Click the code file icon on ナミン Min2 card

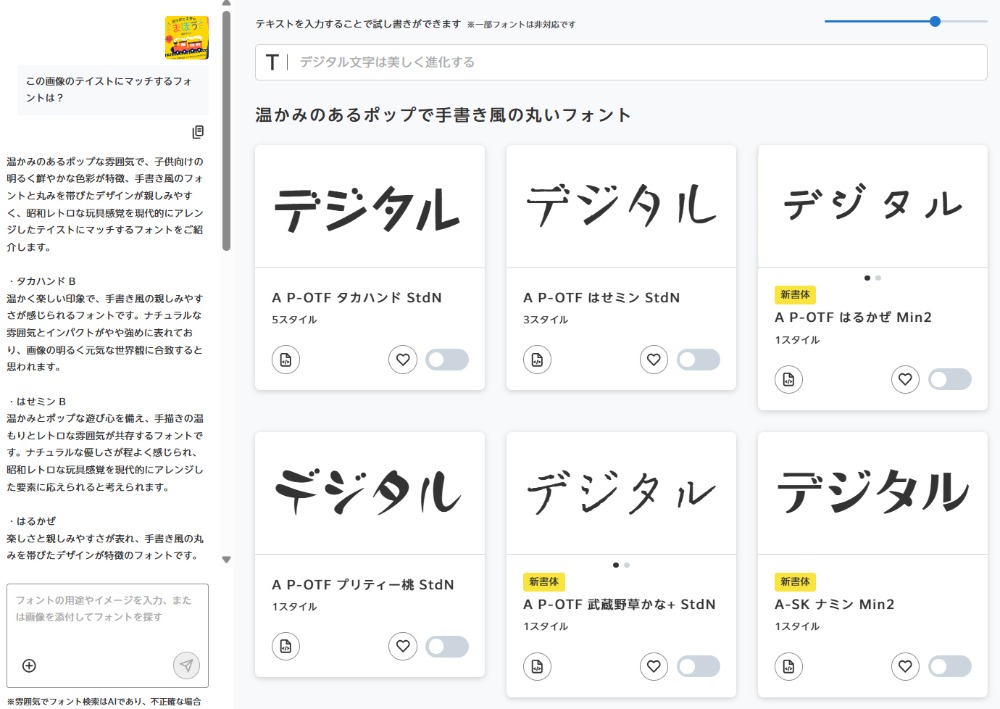pyautogui.click(x=788, y=666)
